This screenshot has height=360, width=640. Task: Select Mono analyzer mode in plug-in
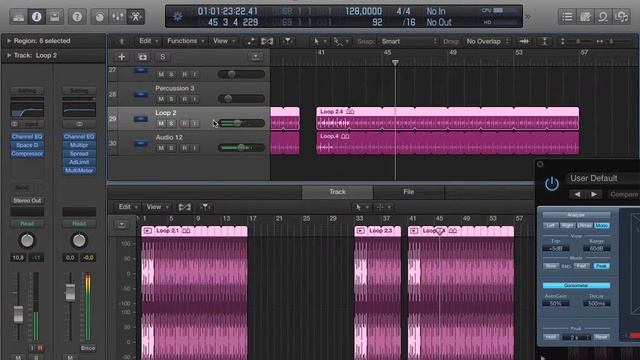[x=602, y=225]
